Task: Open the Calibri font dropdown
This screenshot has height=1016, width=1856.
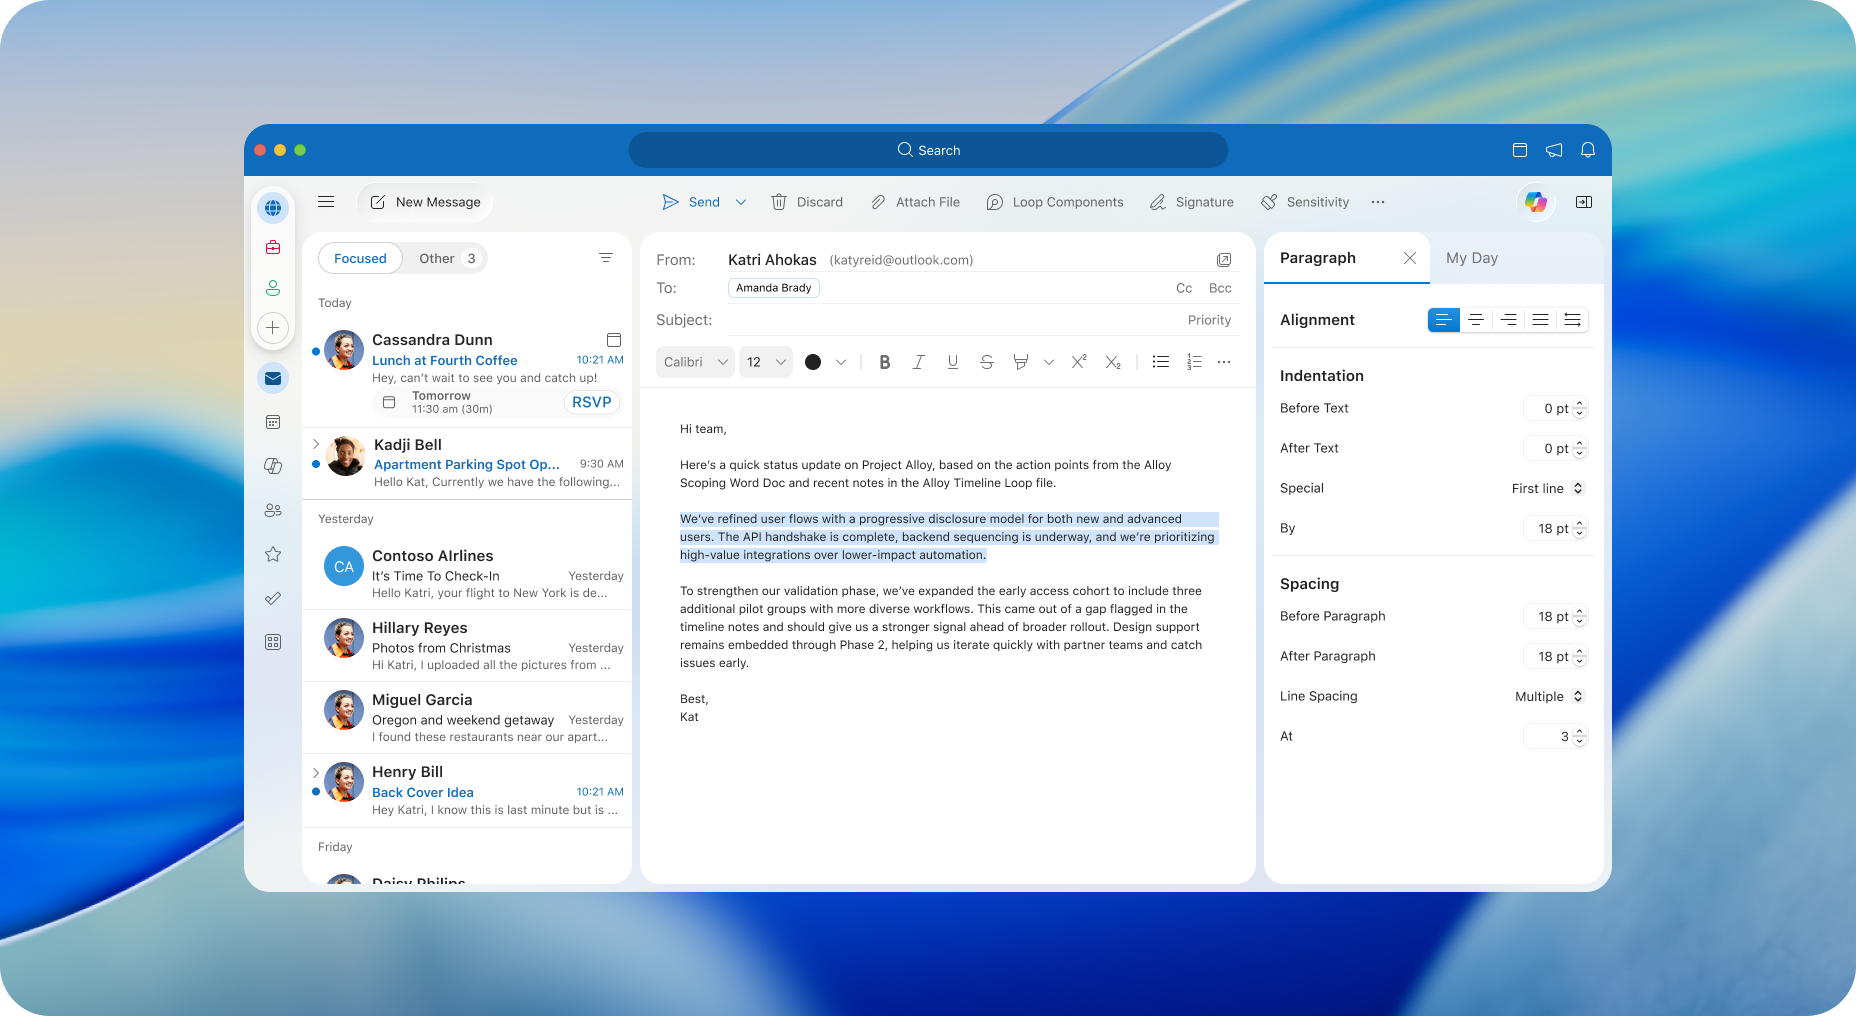Action: (695, 362)
